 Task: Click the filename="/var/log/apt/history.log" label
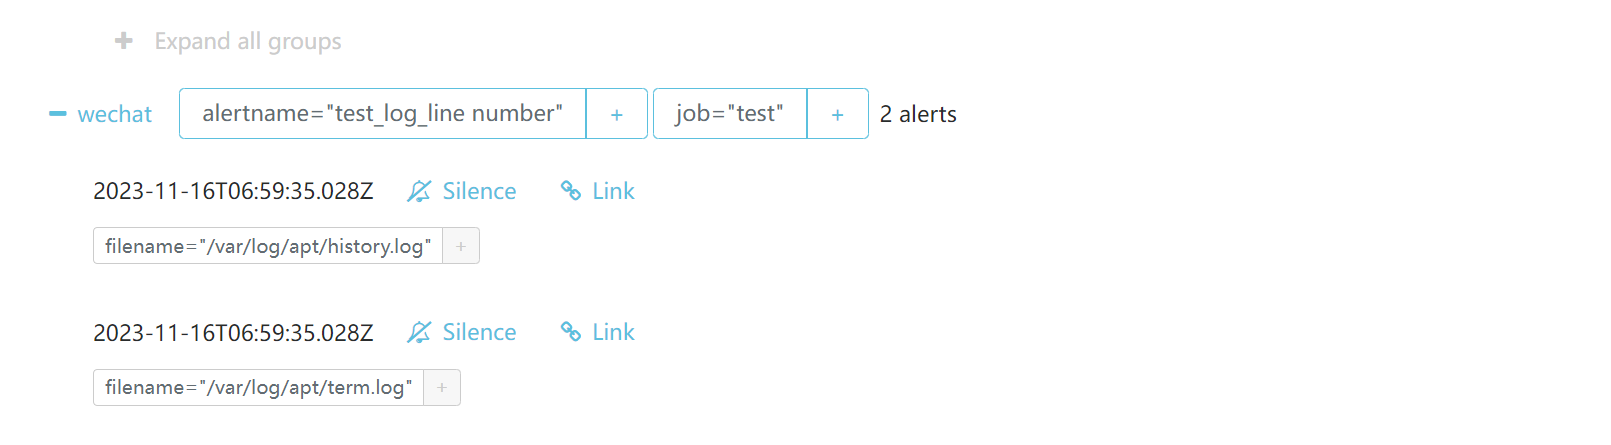click(x=268, y=246)
